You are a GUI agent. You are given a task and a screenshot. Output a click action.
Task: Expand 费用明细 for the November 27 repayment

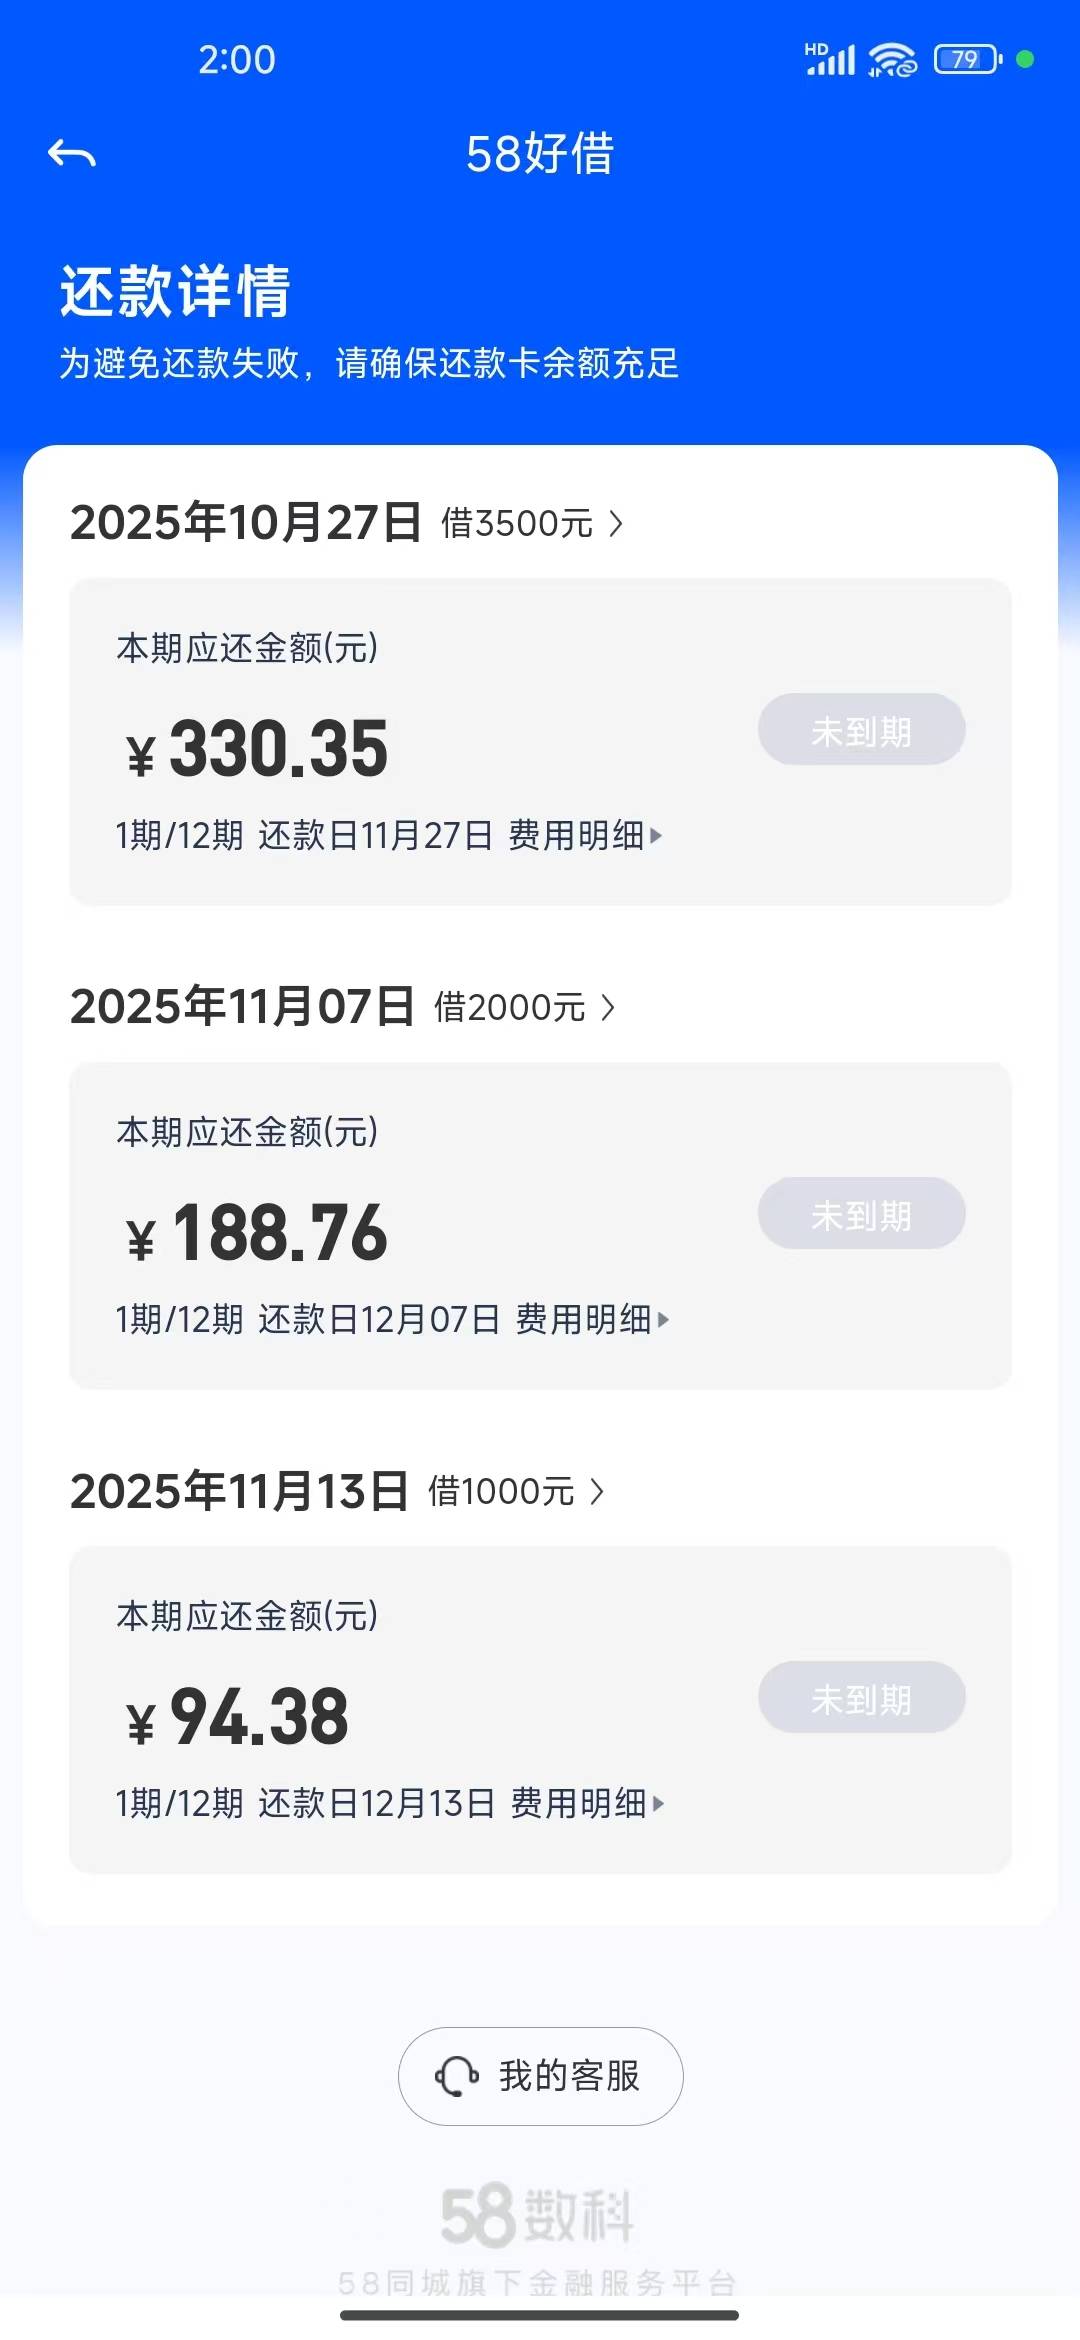(585, 835)
